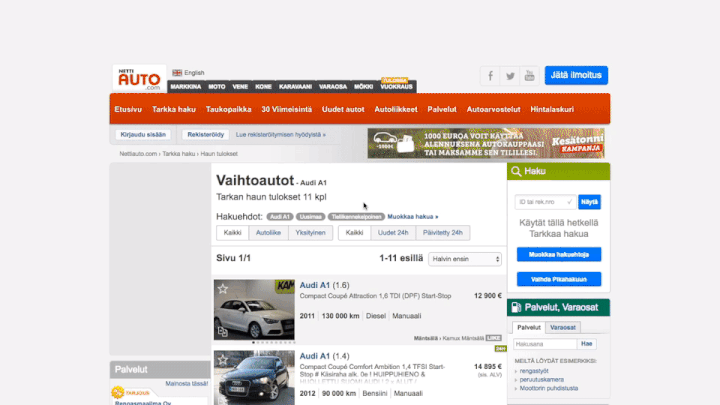
Task: Select the Päivitetty 24h filter tab
Action: coord(443,233)
